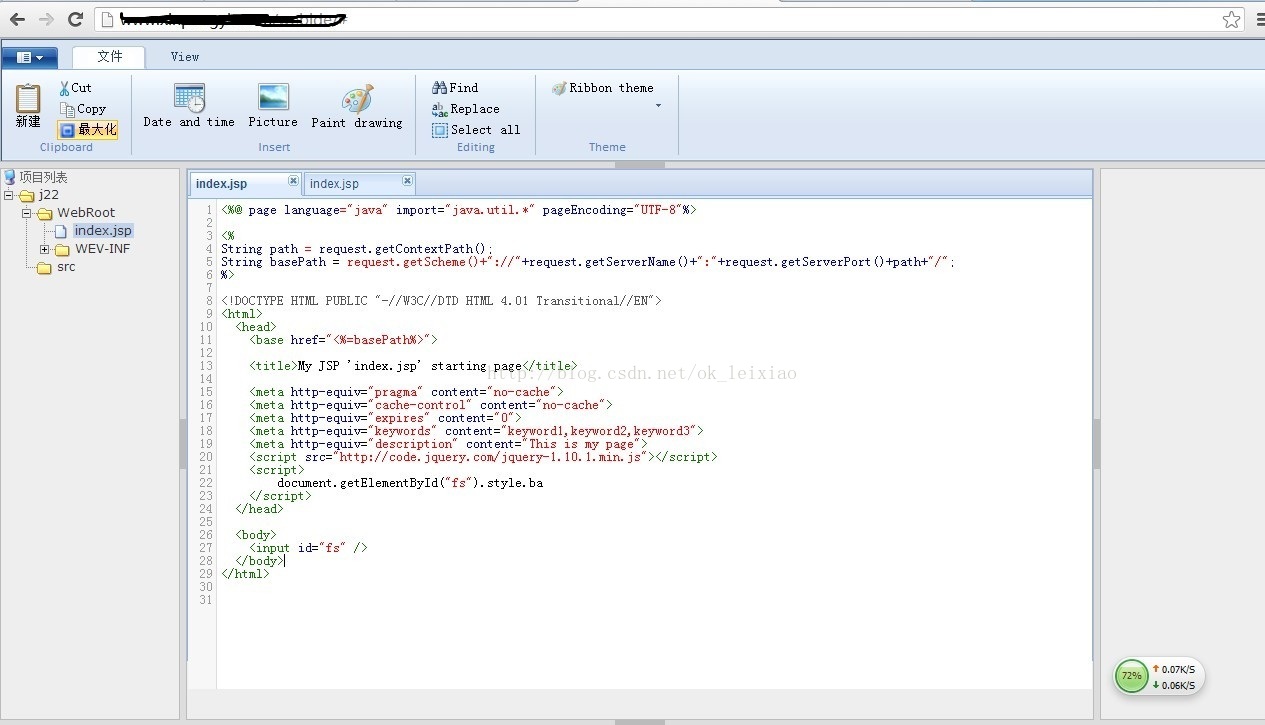Image resolution: width=1265 pixels, height=725 pixels.
Task: Click the src folder icon
Action: click(x=44, y=267)
